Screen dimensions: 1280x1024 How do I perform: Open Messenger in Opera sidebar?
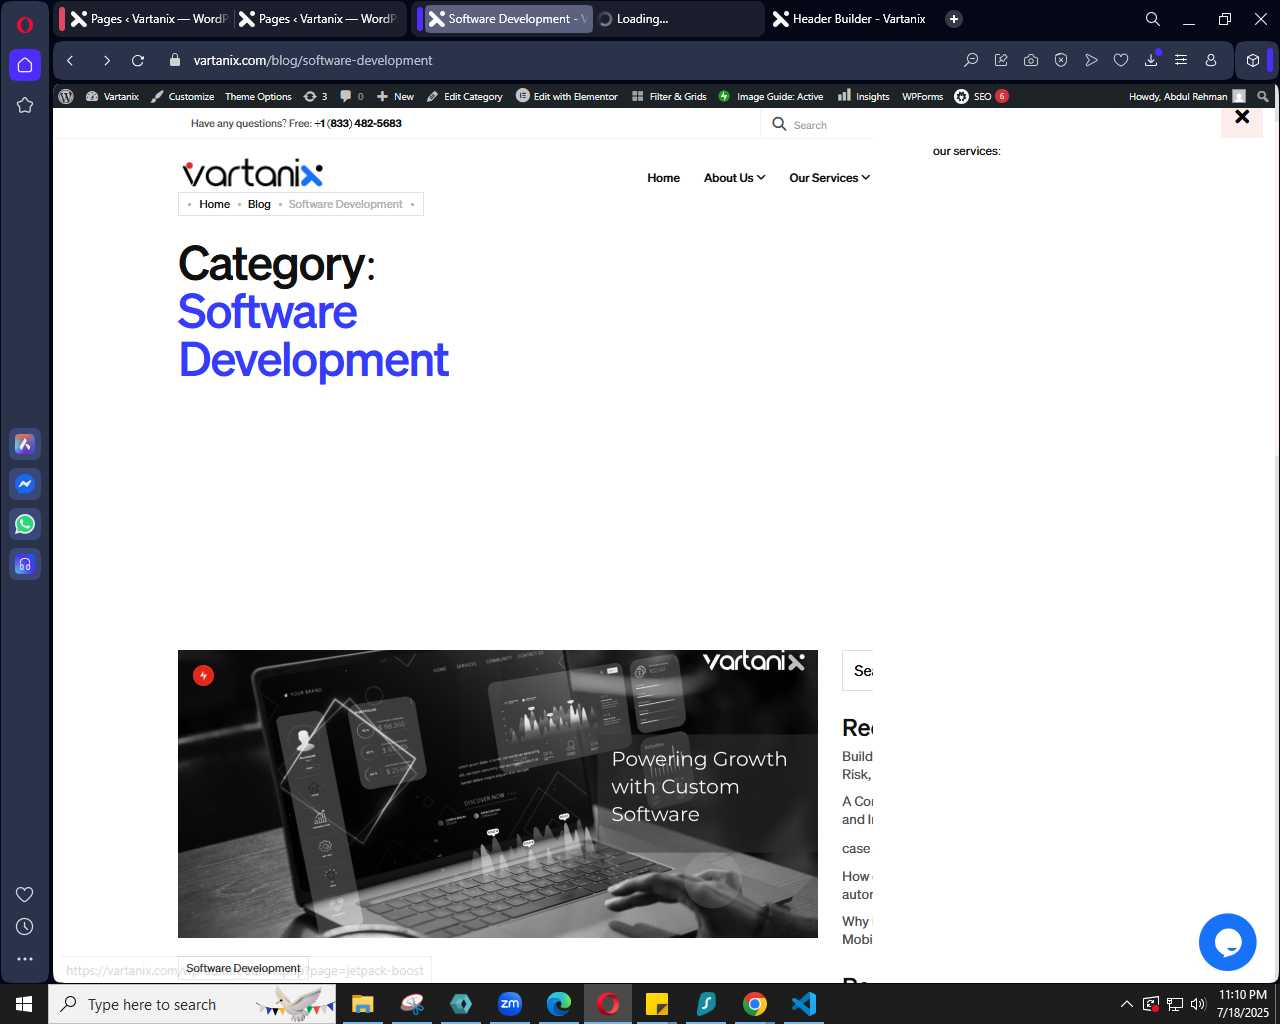(25, 484)
